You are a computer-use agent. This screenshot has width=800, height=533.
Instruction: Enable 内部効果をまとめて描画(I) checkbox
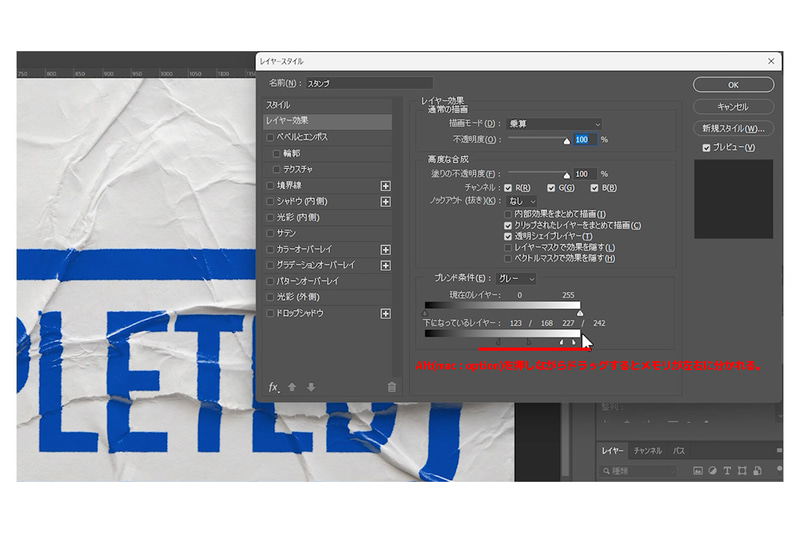(508, 214)
